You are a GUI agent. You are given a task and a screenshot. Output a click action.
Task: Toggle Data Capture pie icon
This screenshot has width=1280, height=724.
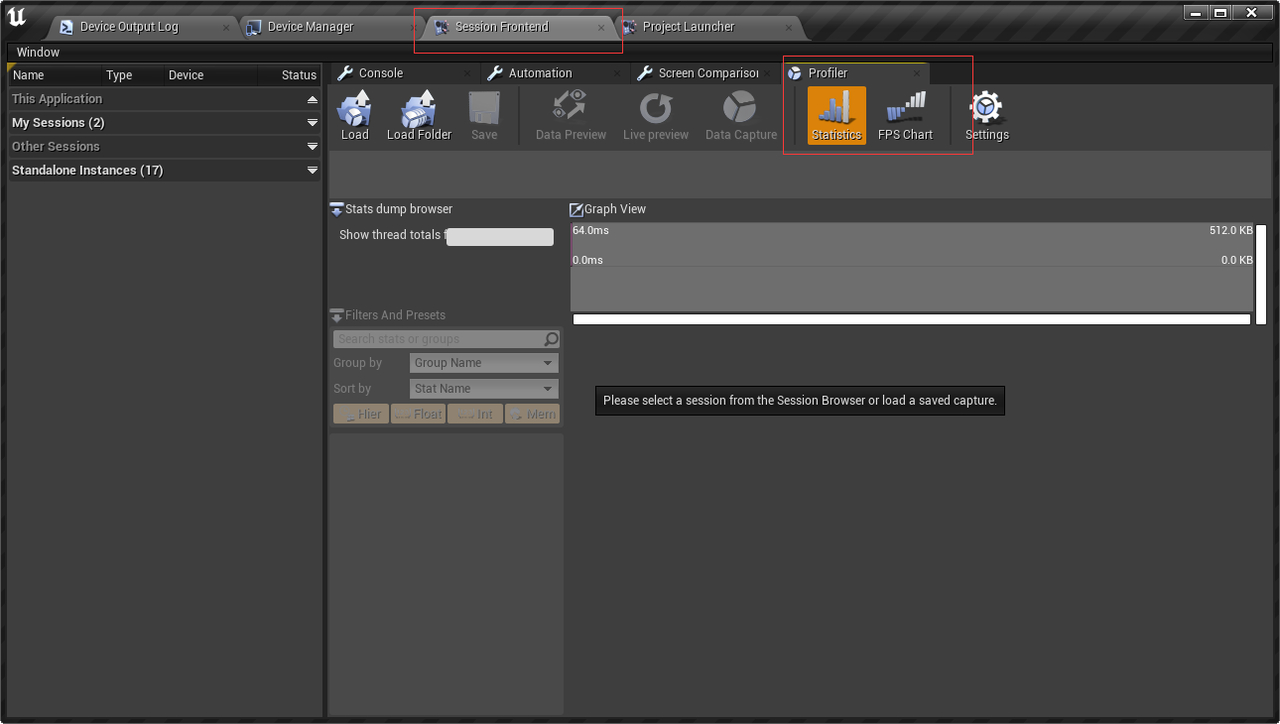[741, 108]
